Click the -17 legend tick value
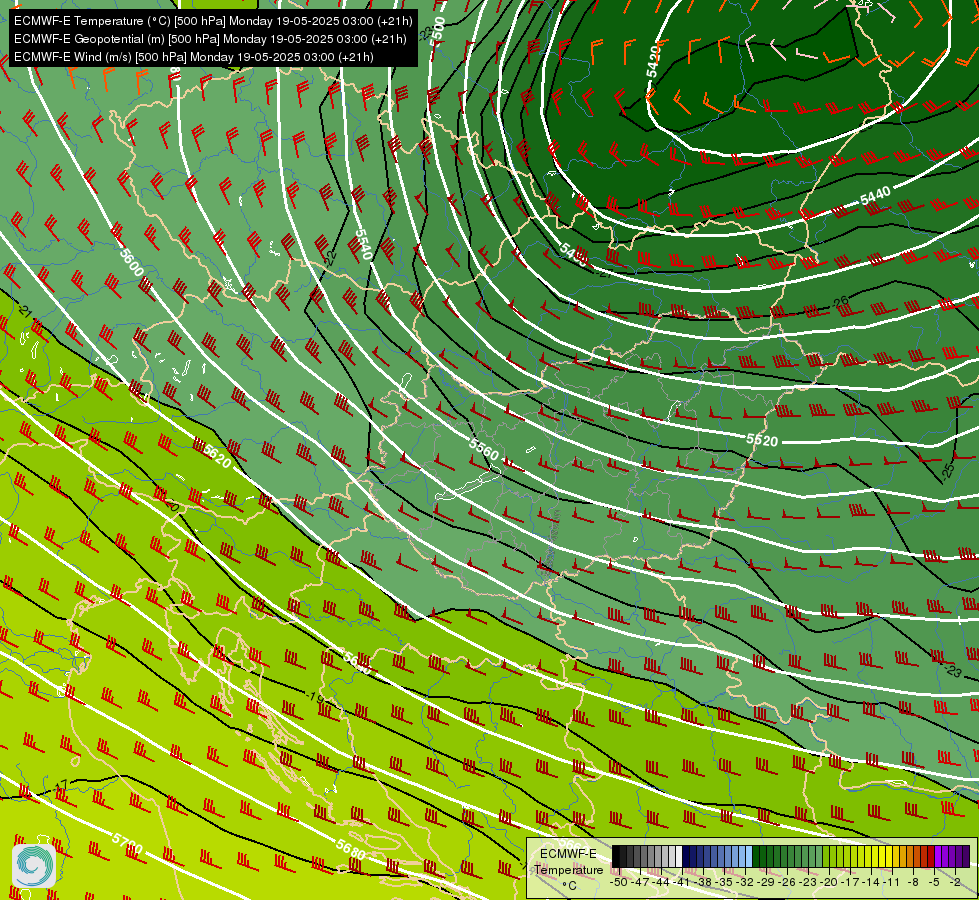The height and width of the screenshot is (900, 979). tap(850, 882)
